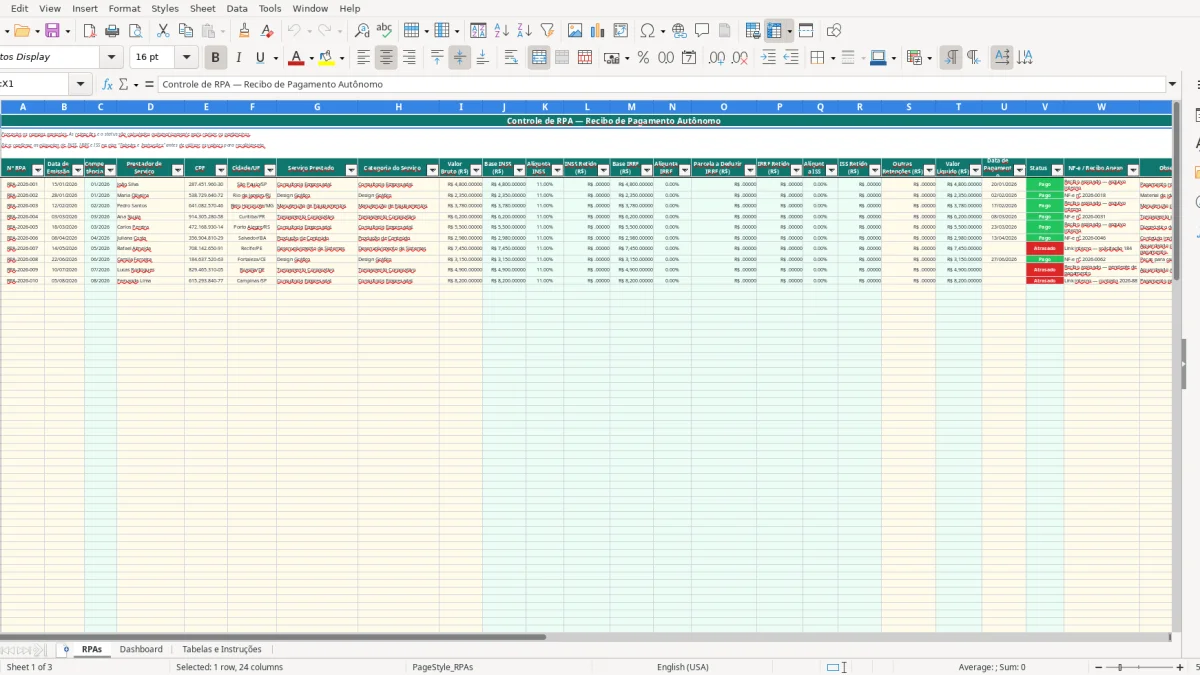Click the Insert Image icon
The image size is (1200, 675).
coord(575,31)
